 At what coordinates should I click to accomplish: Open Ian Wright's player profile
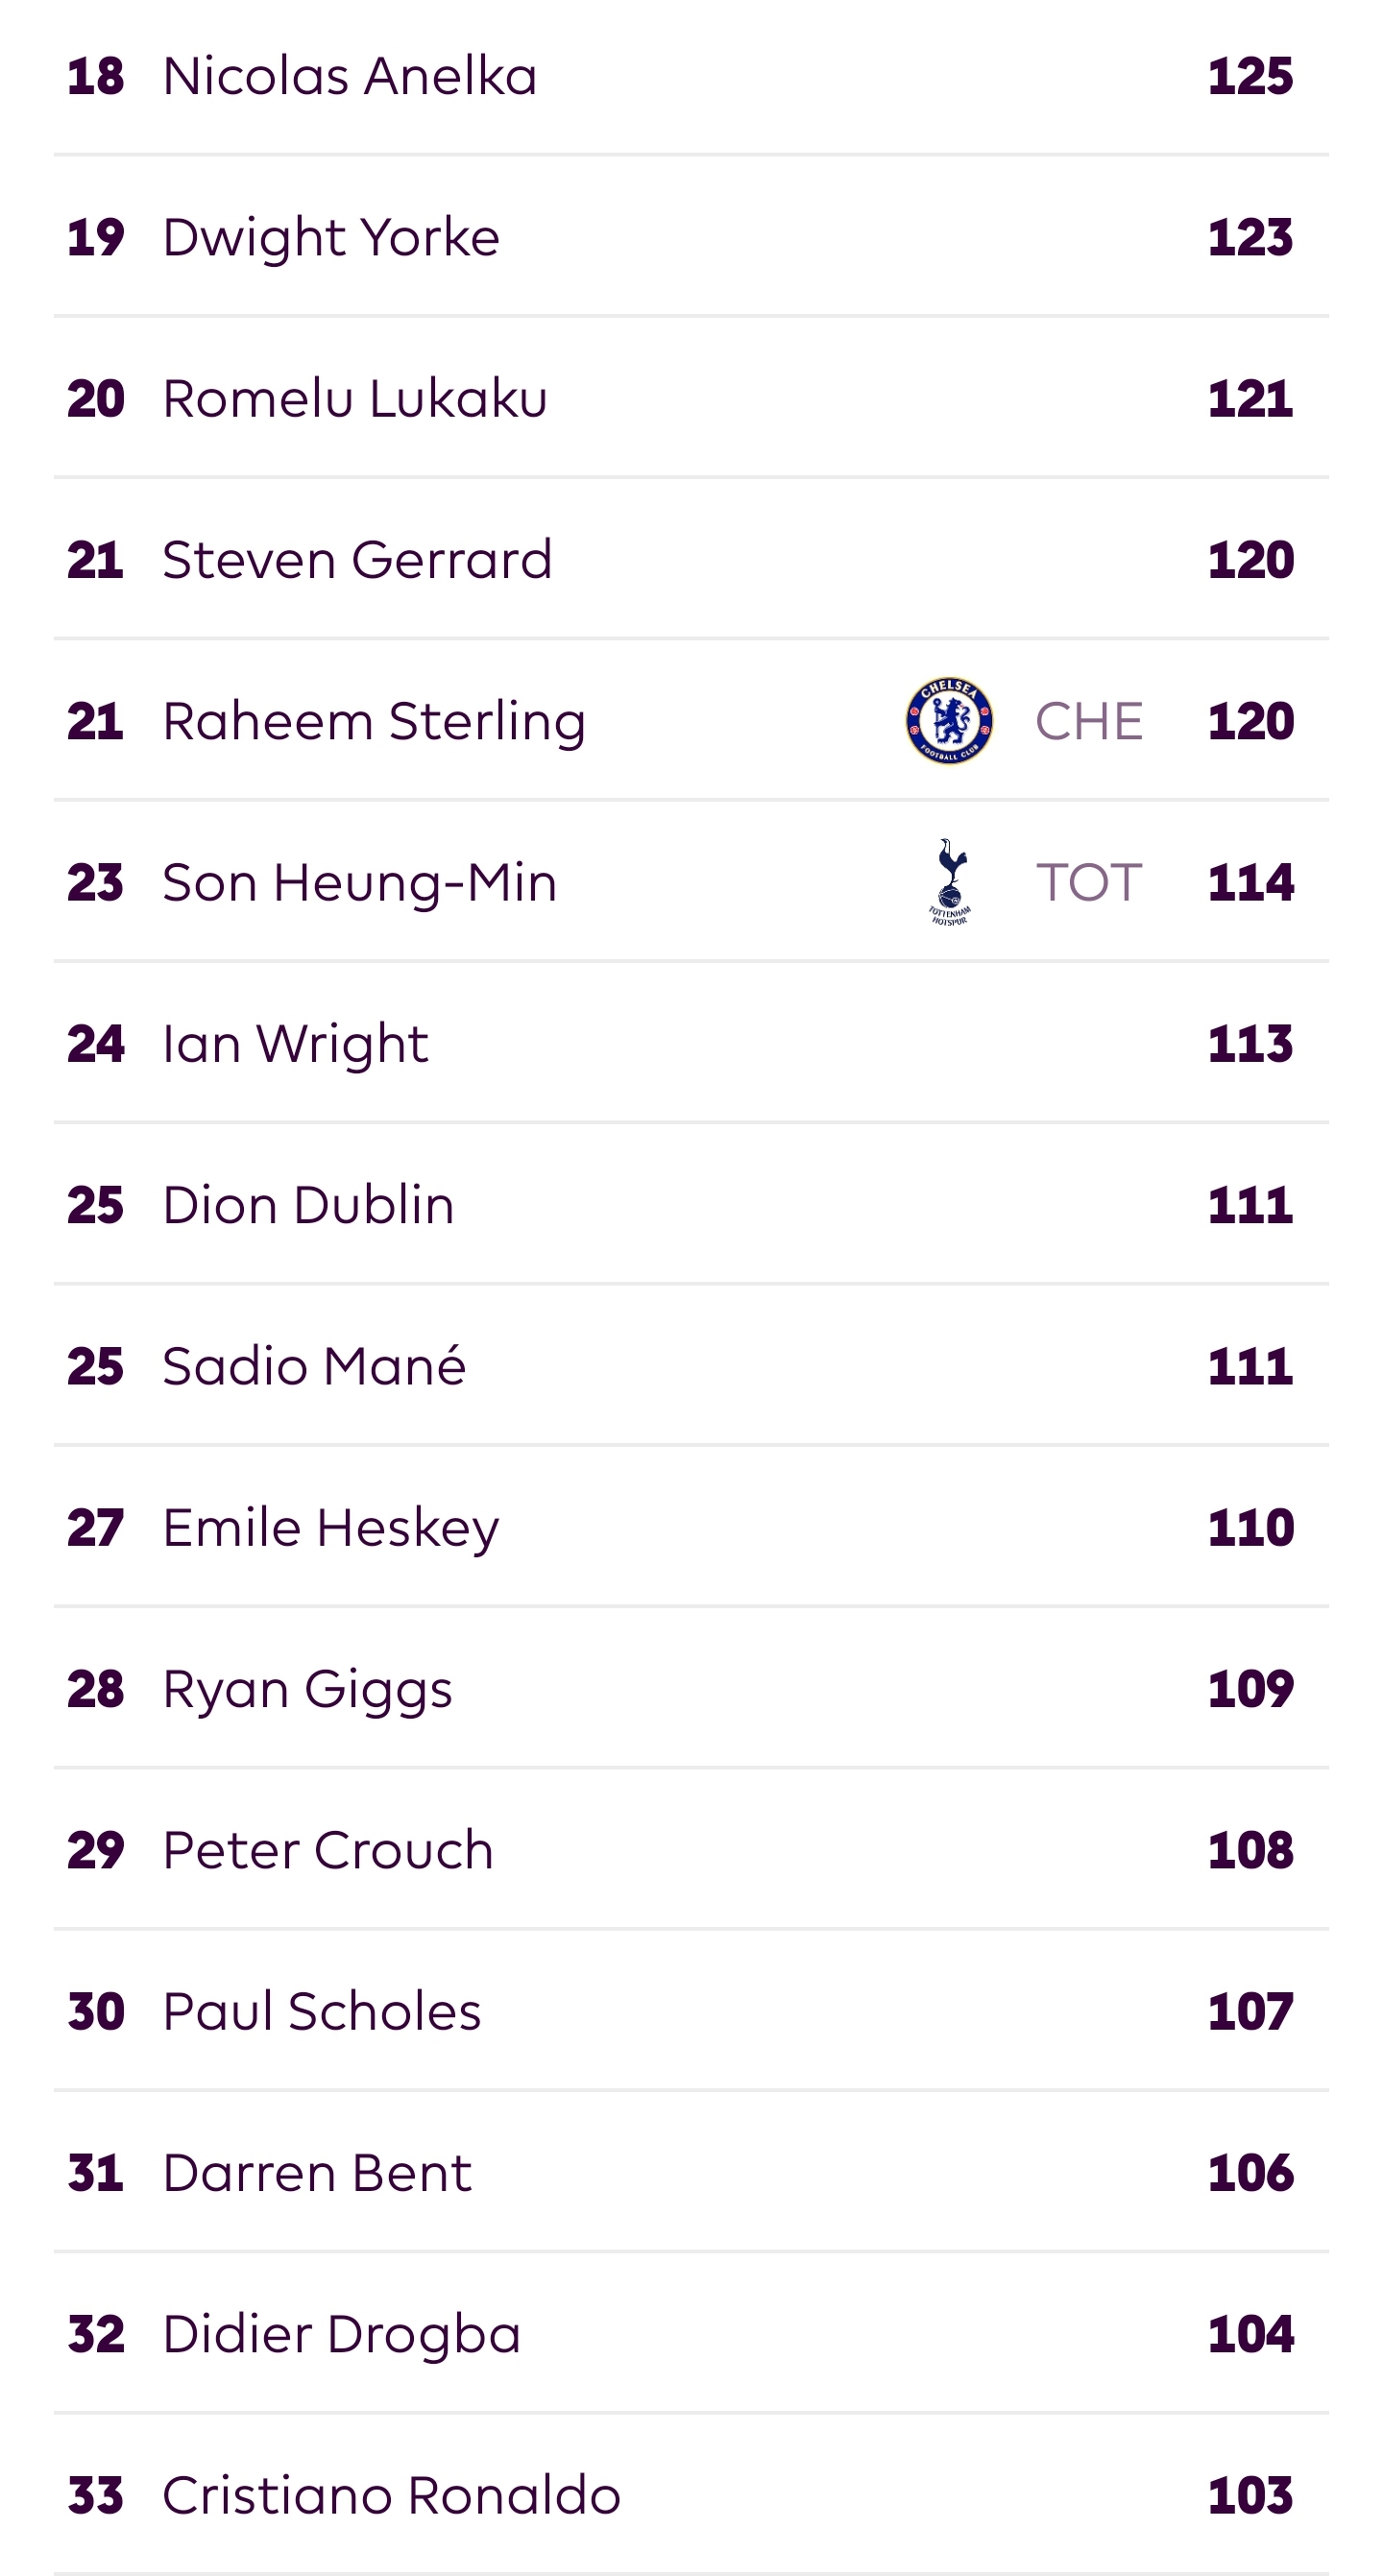[295, 1044]
